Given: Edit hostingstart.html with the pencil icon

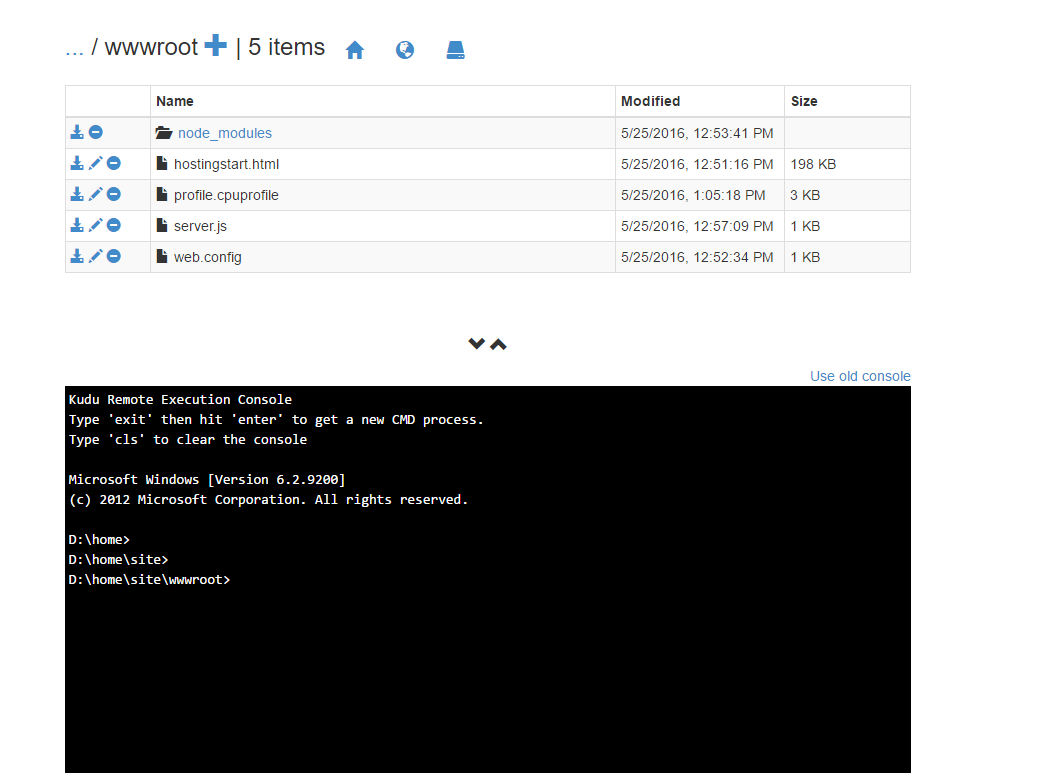Looking at the screenshot, I should [94, 163].
